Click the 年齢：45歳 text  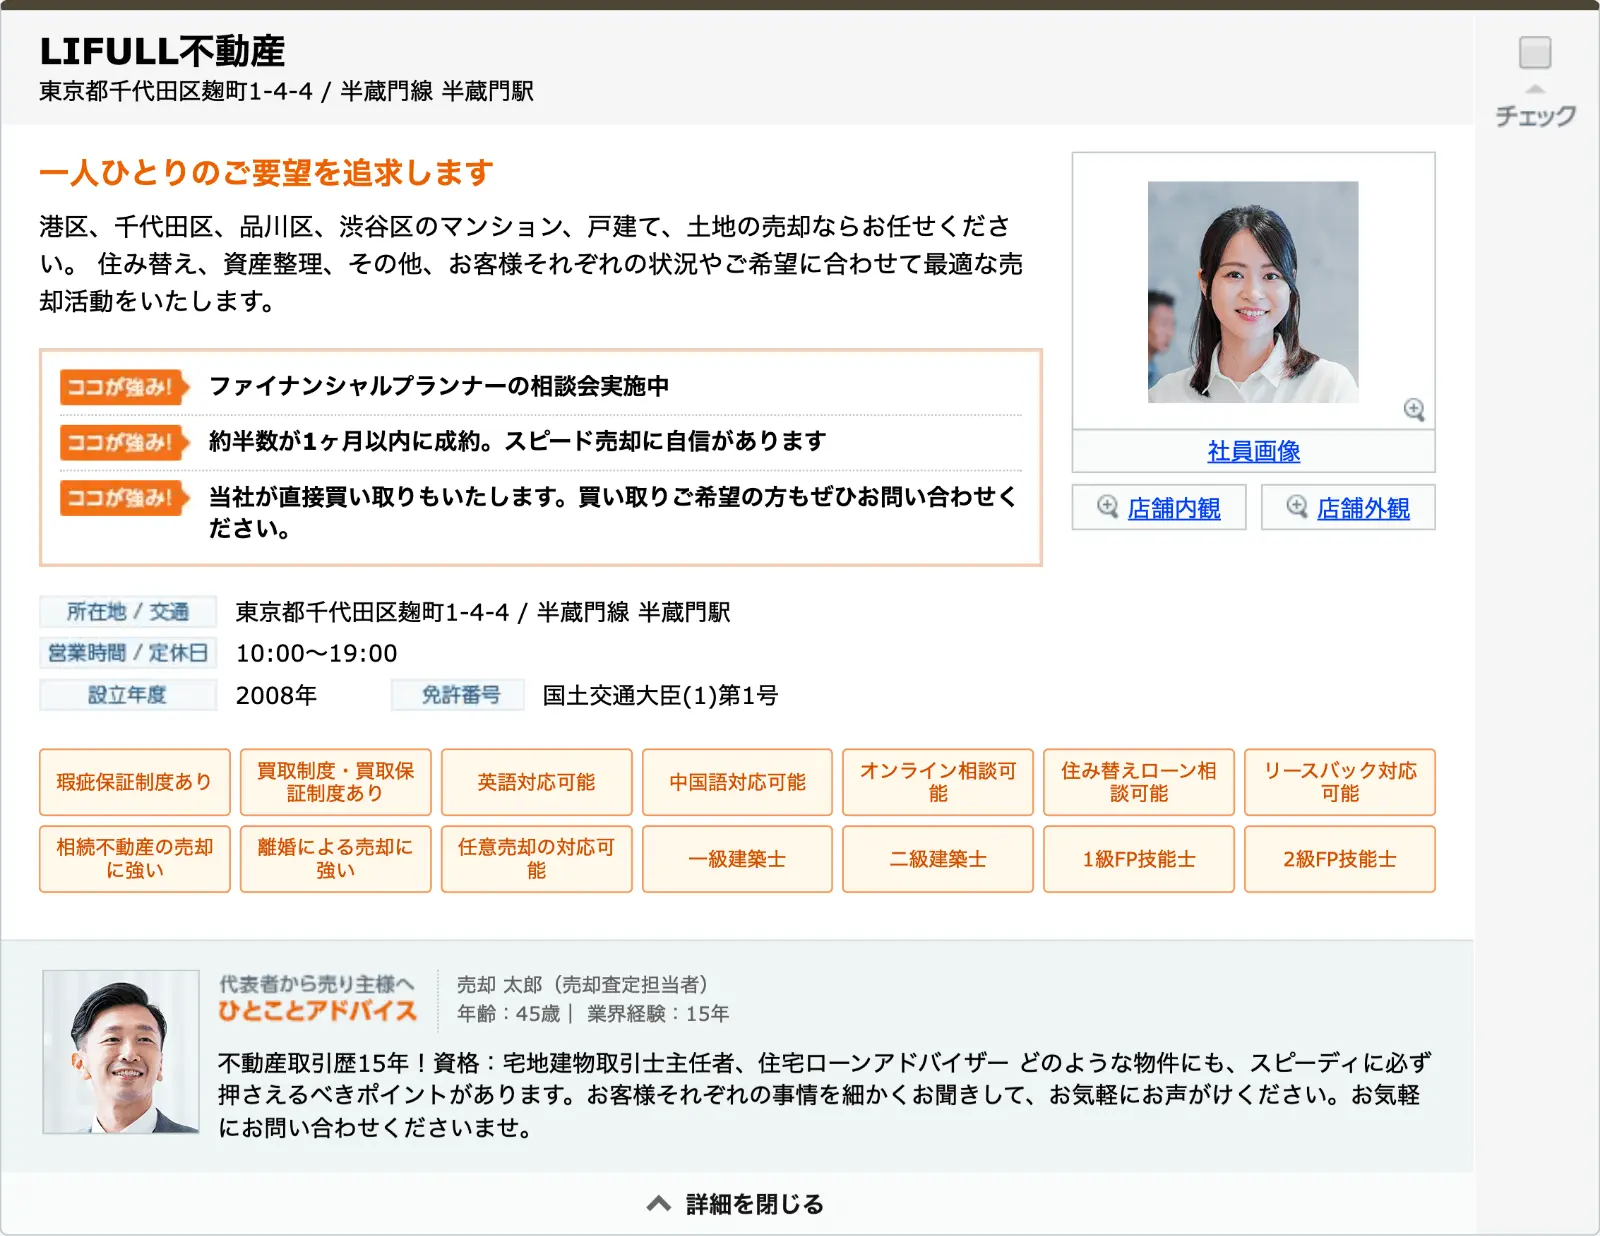(x=508, y=1014)
